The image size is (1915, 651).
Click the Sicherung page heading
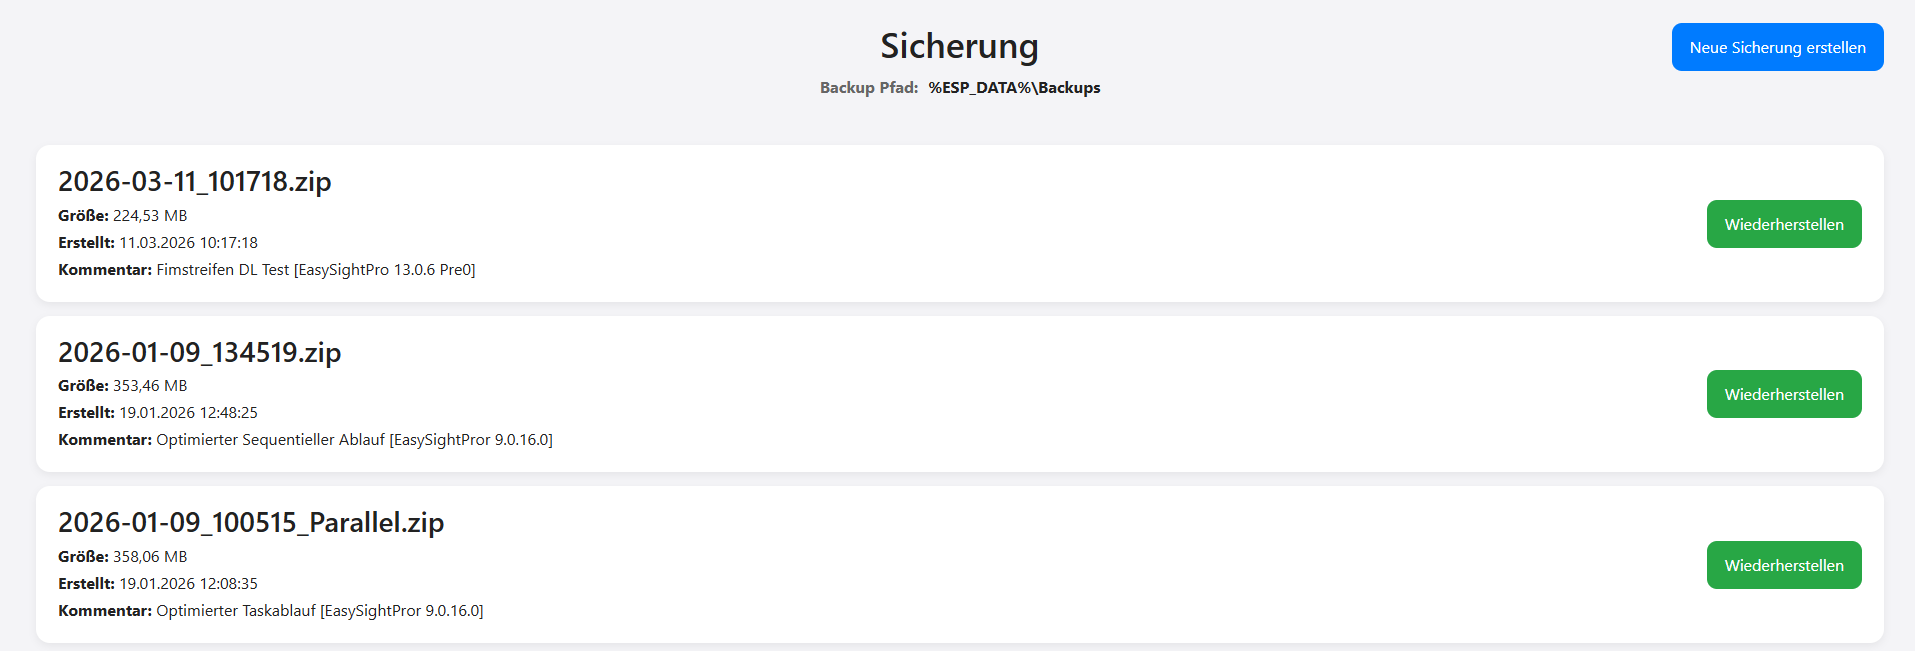point(959,46)
